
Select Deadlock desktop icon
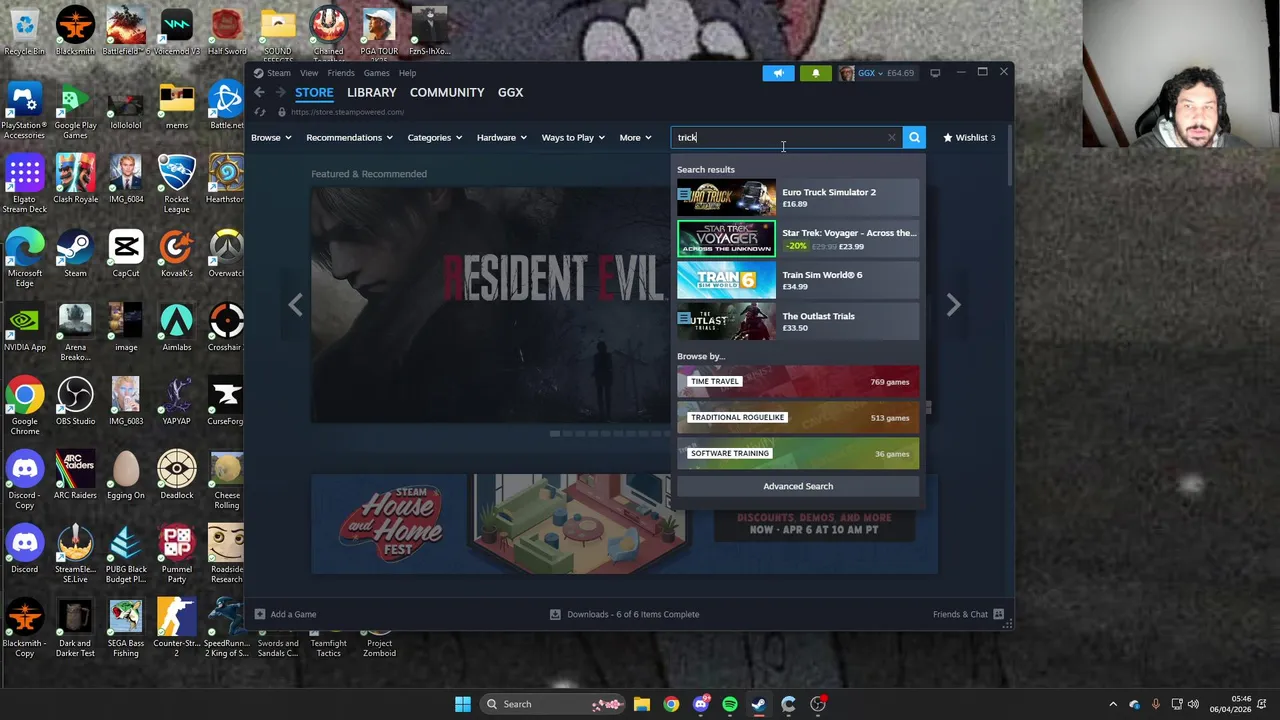[176, 475]
